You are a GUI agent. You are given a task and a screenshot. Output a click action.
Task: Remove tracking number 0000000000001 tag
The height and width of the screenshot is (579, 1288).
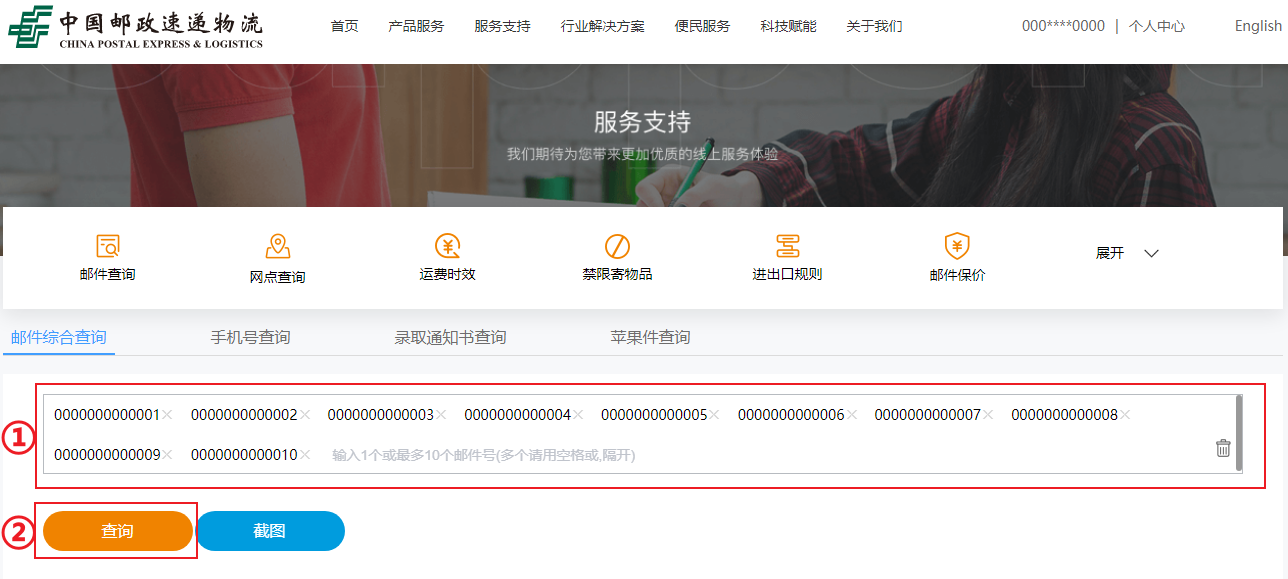[167, 415]
